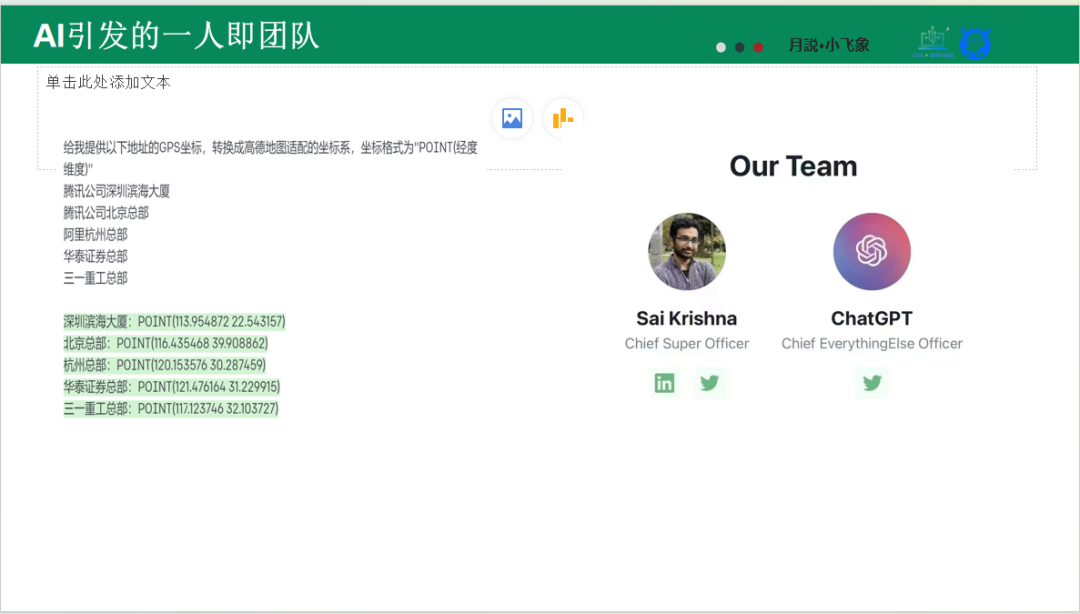Click the result "杭州总部: POINT(120.153576 30.287459)"
The width and height of the screenshot is (1080, 614).
[x=165, y=365]
